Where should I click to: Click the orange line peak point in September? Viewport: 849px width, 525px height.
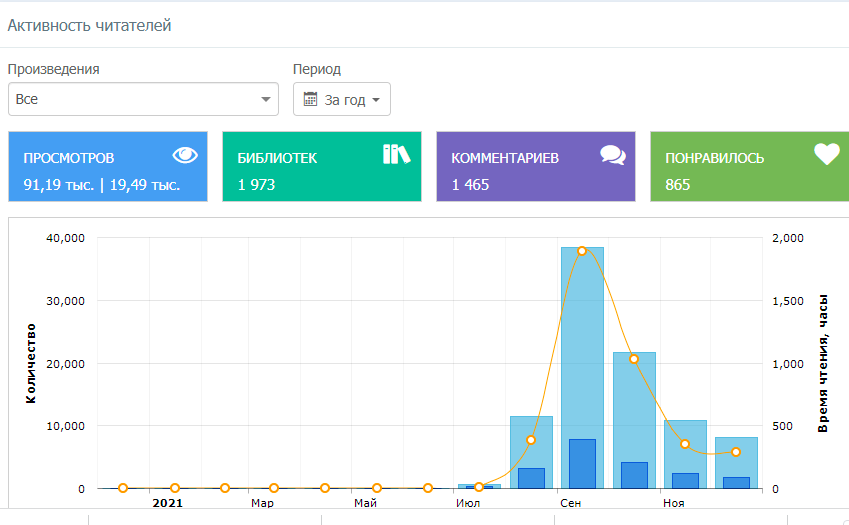coord(582,251)
